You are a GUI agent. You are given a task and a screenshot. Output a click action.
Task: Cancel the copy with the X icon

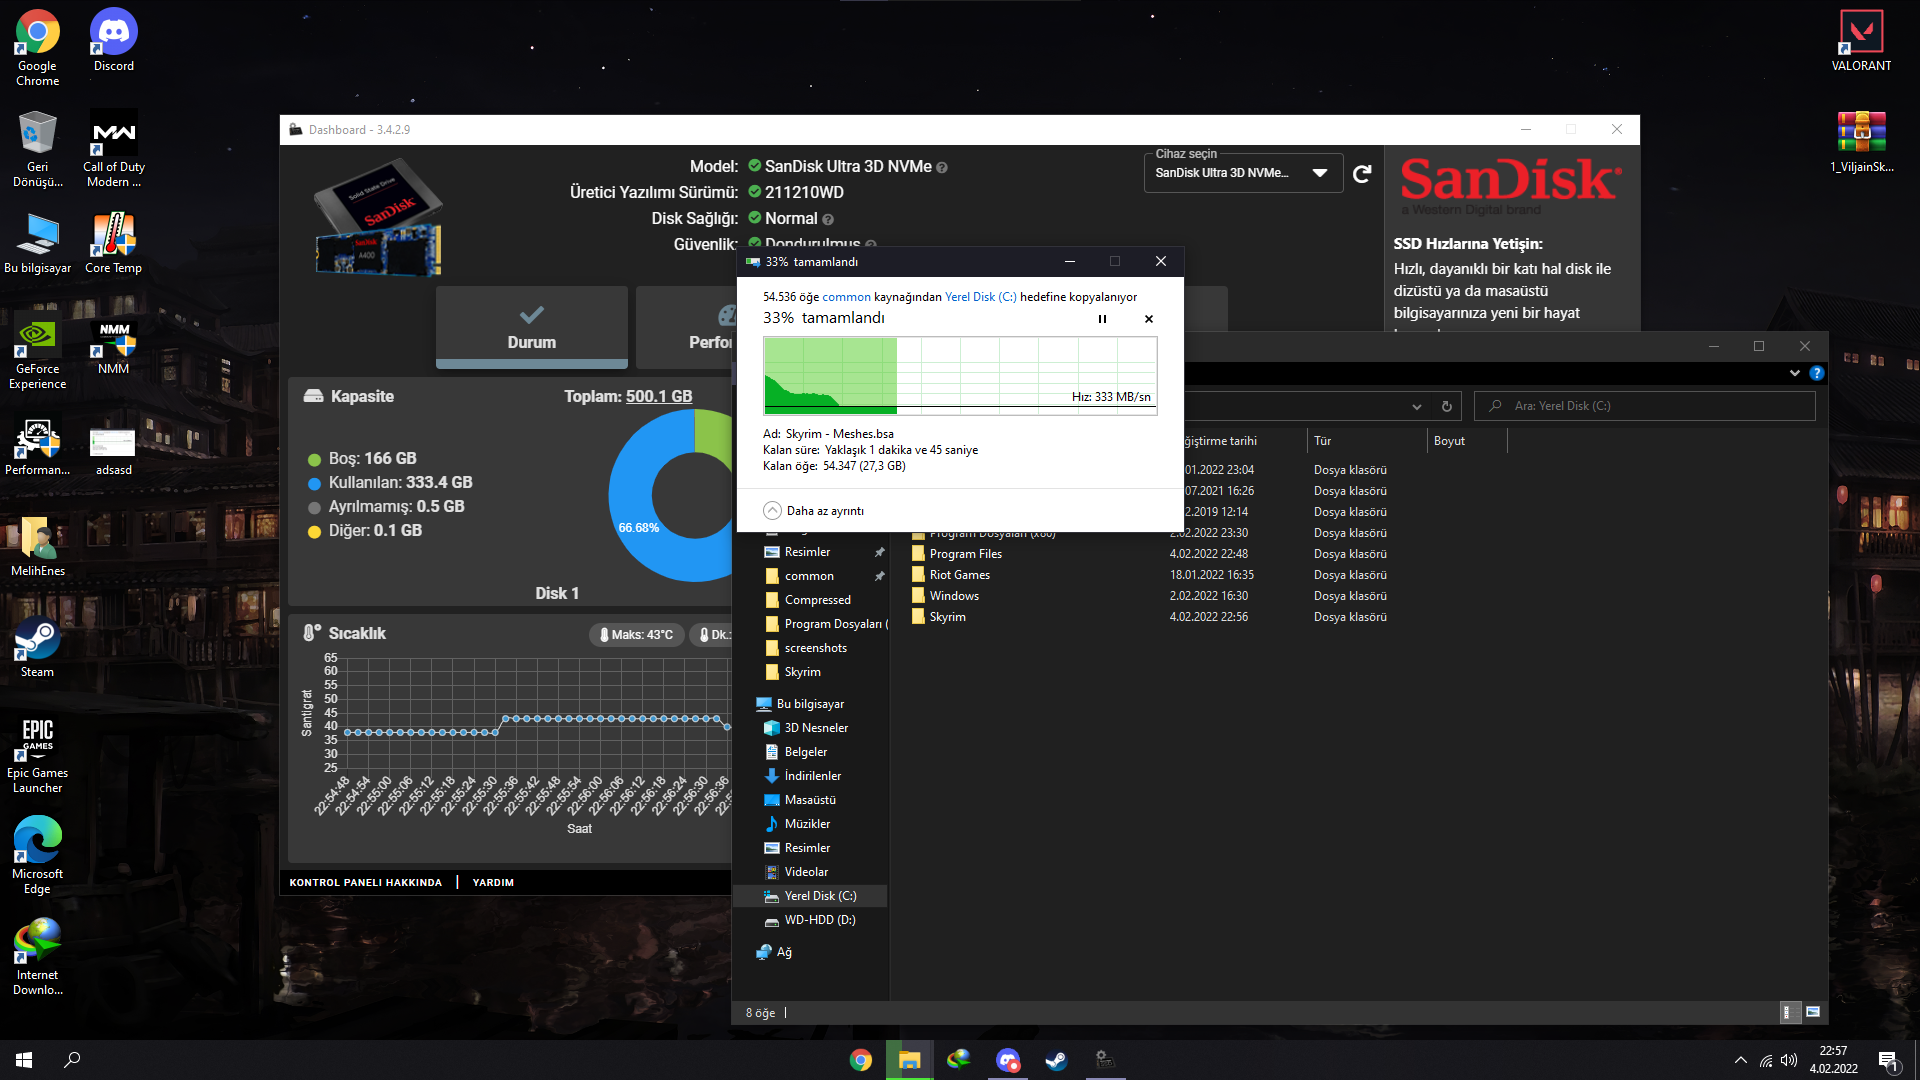[1148, 319]
